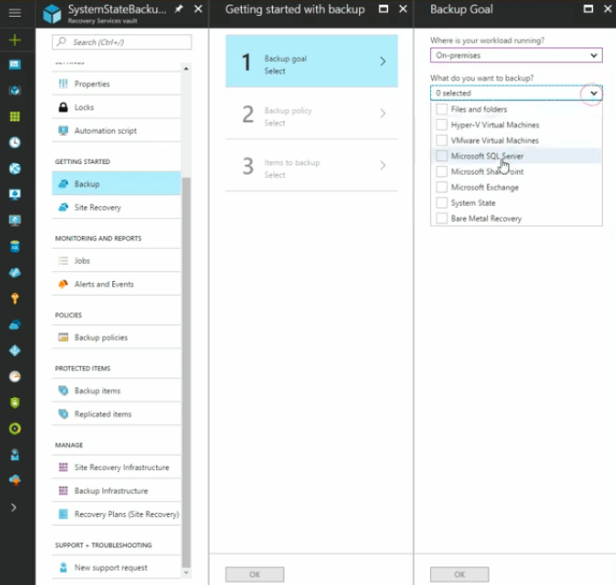Viewport: 616px width, 585px height.
Task: Open Site Recovery Infrastructure menu item
Action: point(116,468)
